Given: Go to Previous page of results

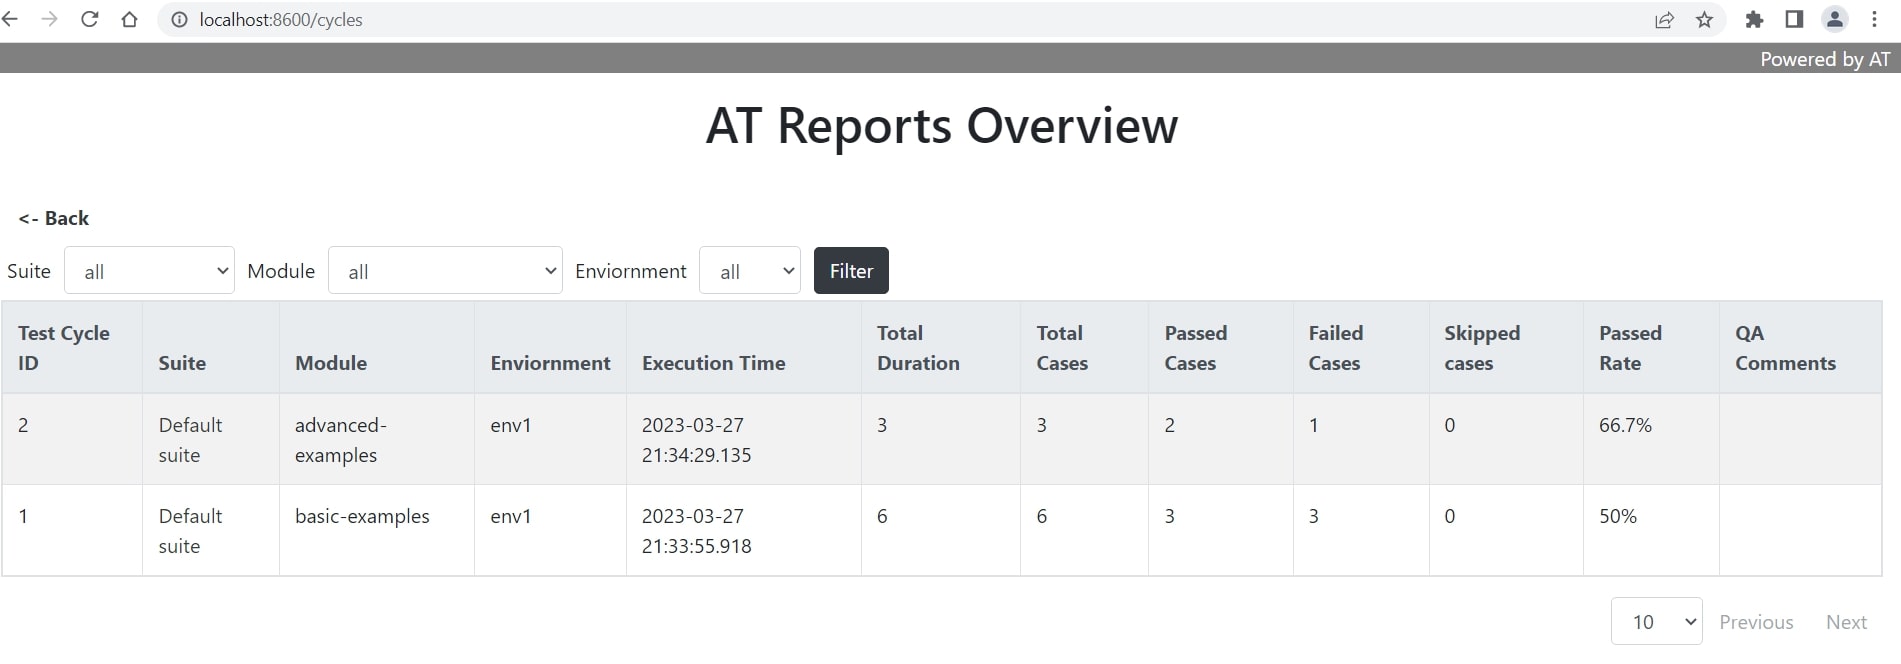Looking at the screenshot, I should tap(1756, 622).
